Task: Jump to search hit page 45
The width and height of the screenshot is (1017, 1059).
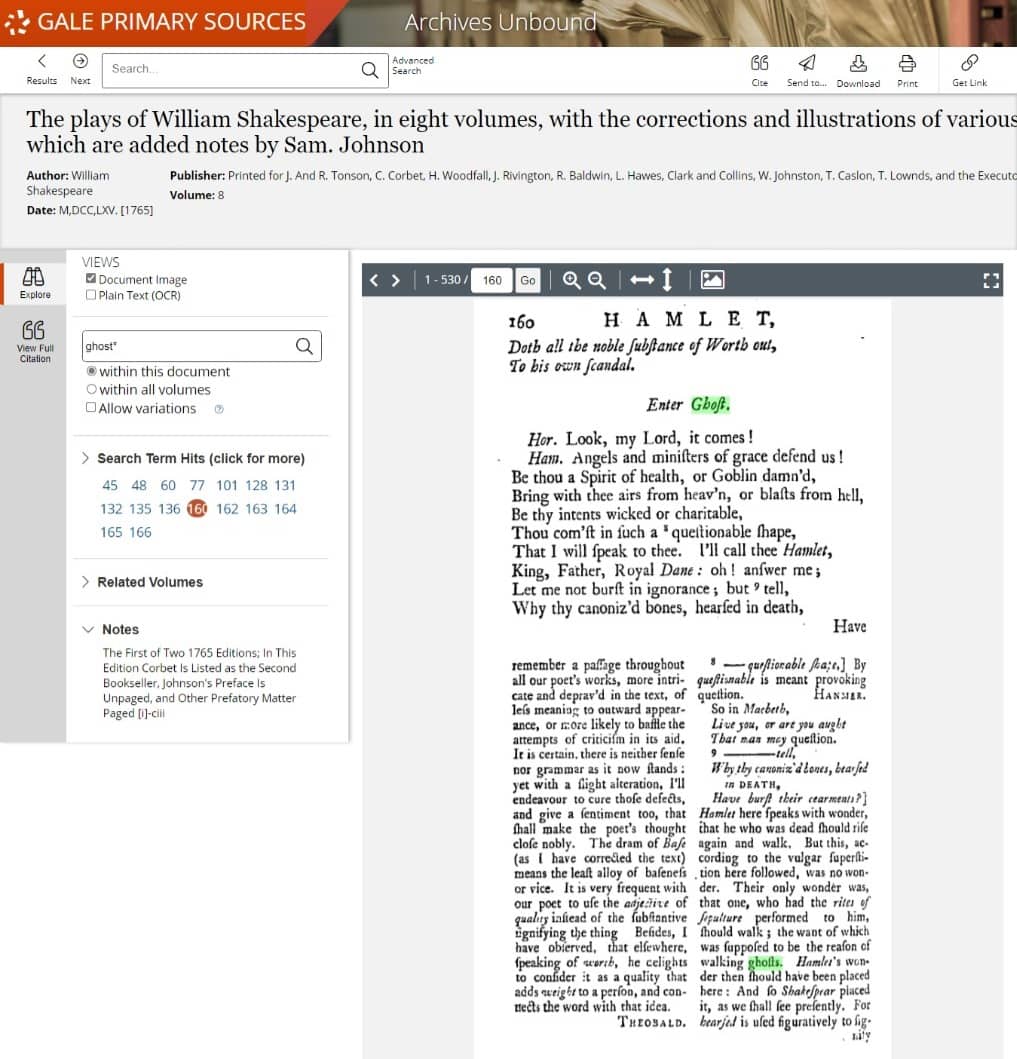Action: [x=110, y=485]
